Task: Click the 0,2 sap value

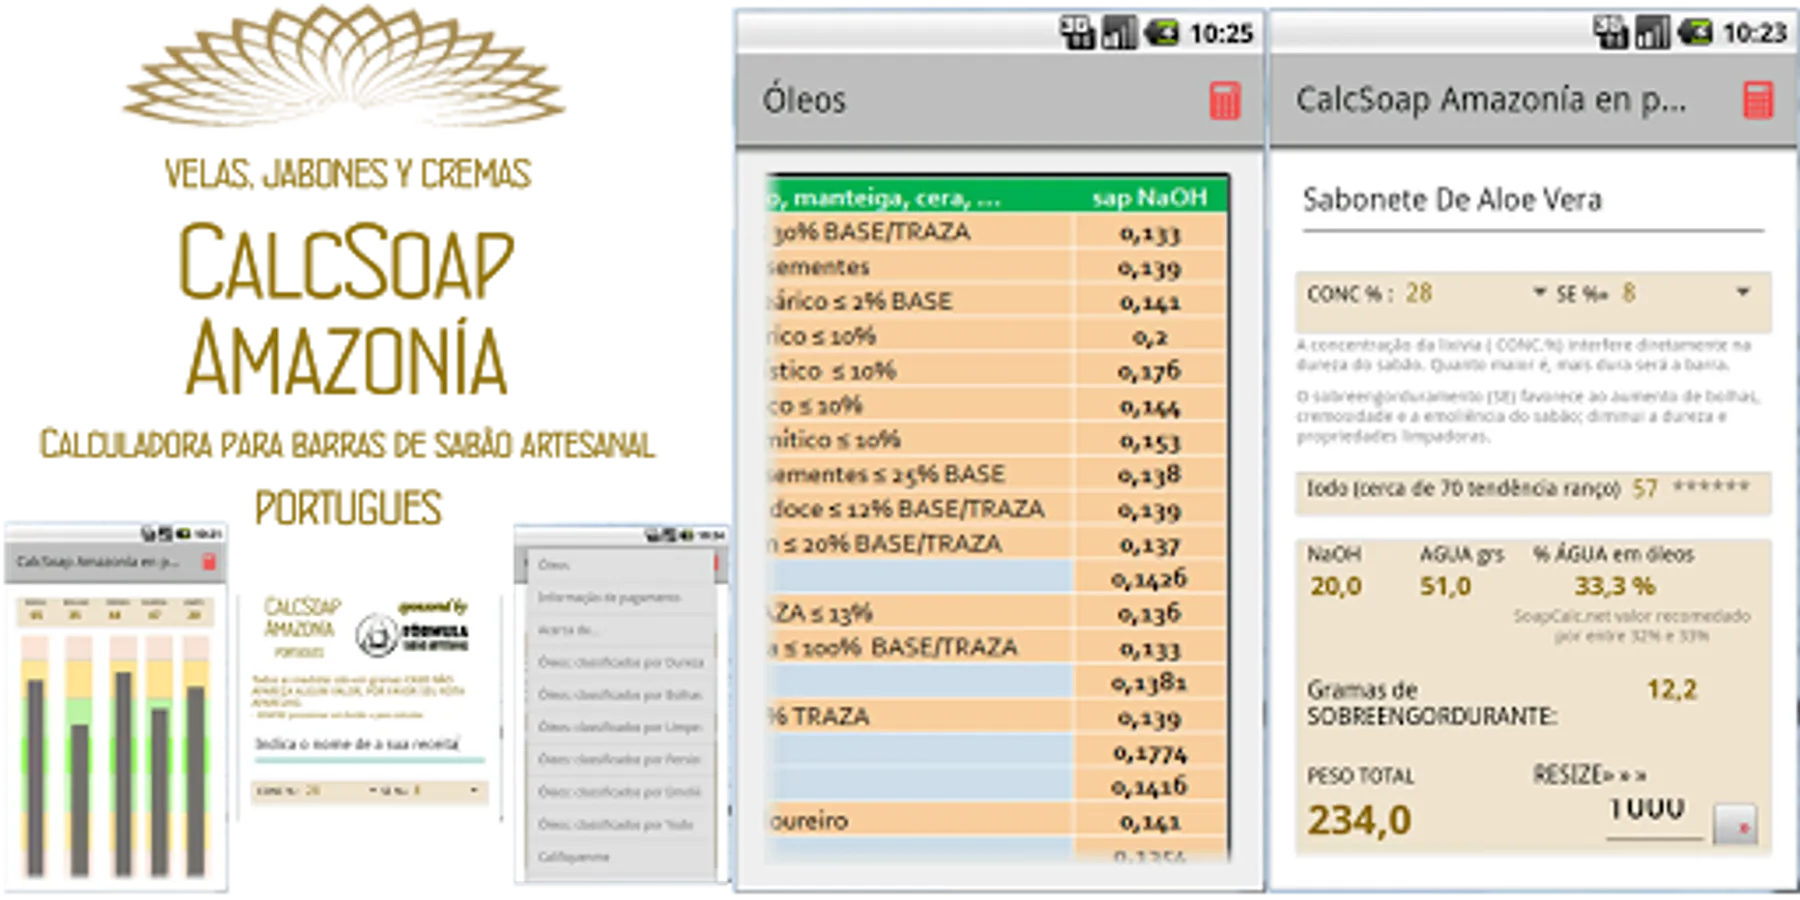Action: (1150, 337)
